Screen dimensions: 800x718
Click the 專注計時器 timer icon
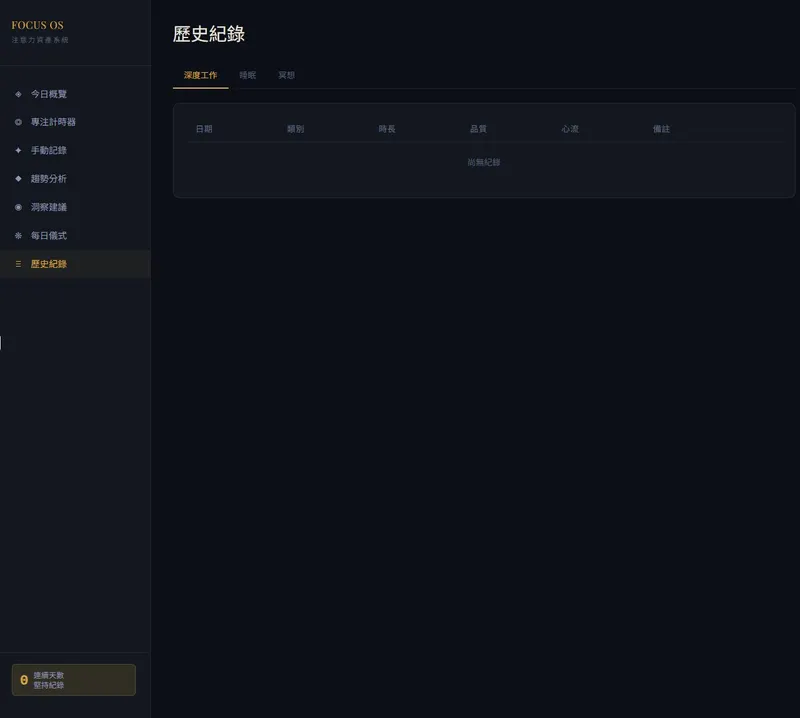[18, 122]
